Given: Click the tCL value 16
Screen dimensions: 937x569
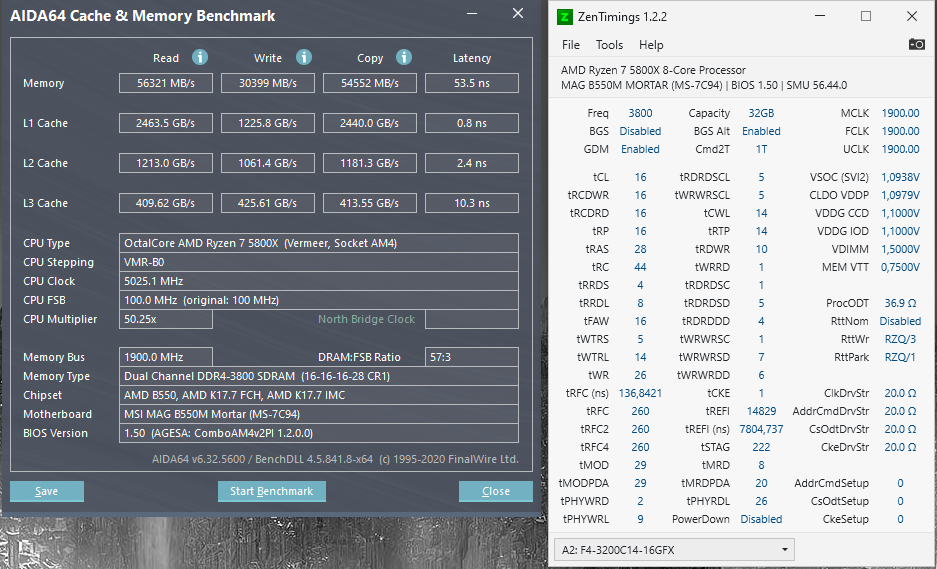Looking at the screenshot, I should click(640, 177).
